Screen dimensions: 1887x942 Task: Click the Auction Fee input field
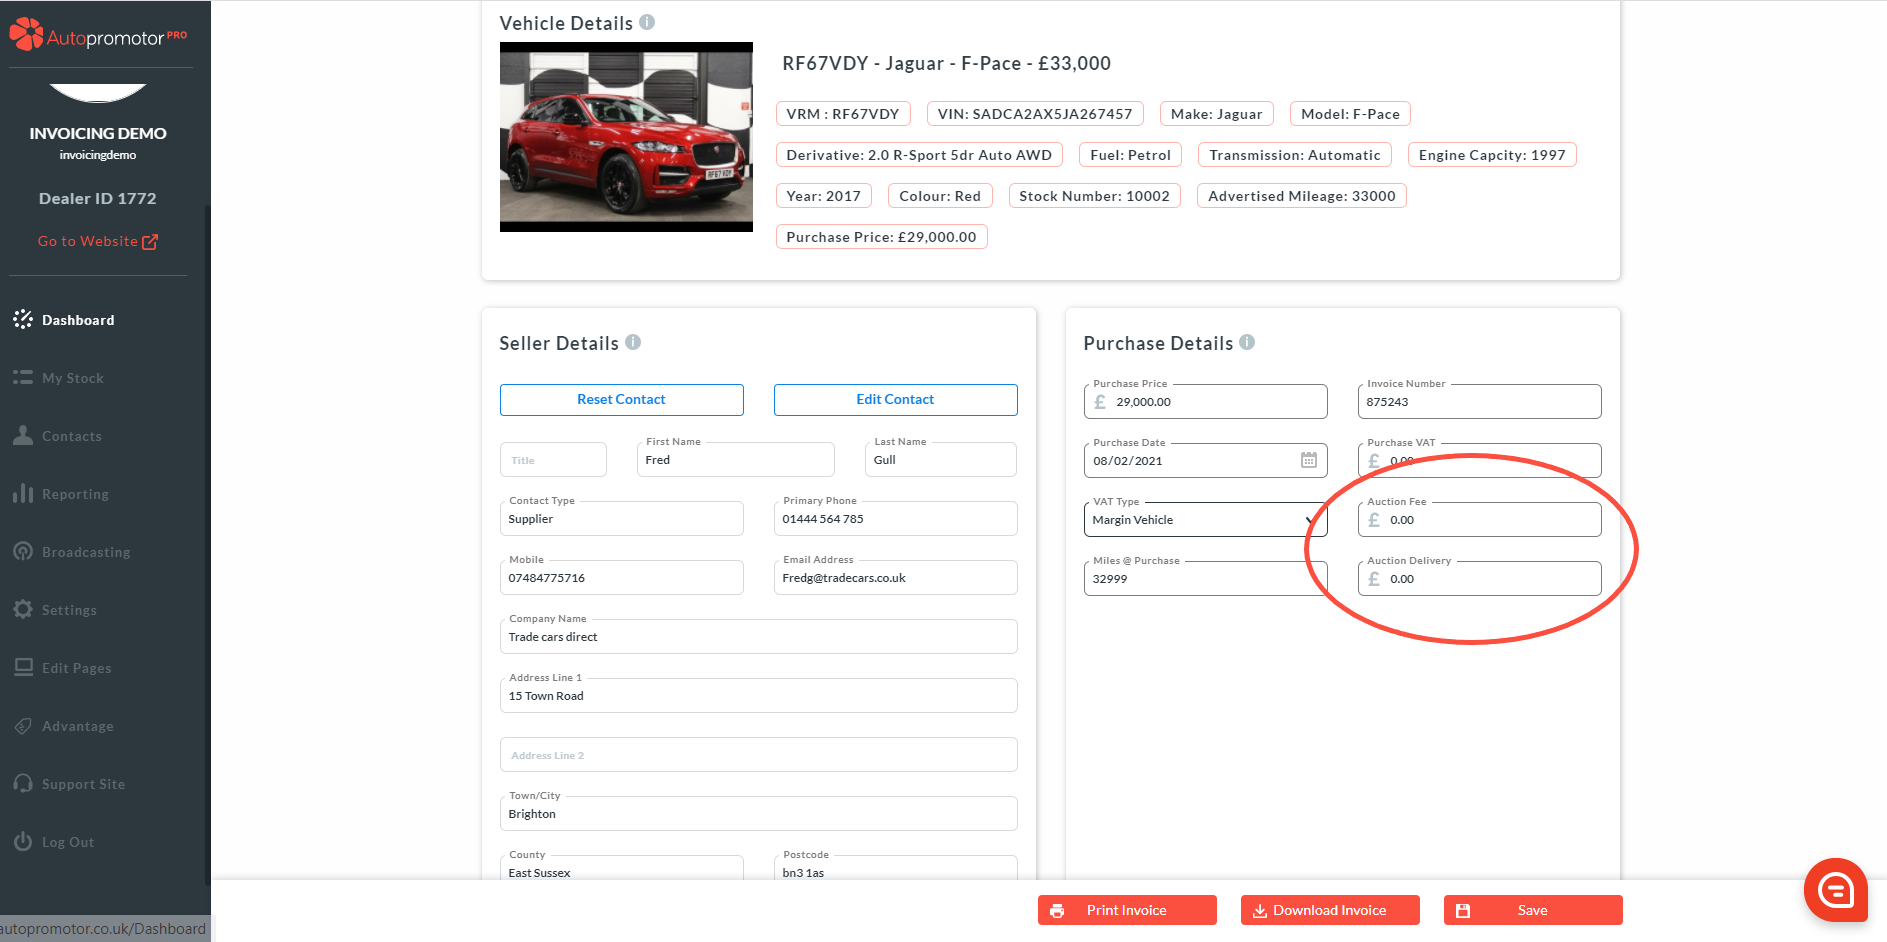pyautogui.click(x=1490, y=520)
